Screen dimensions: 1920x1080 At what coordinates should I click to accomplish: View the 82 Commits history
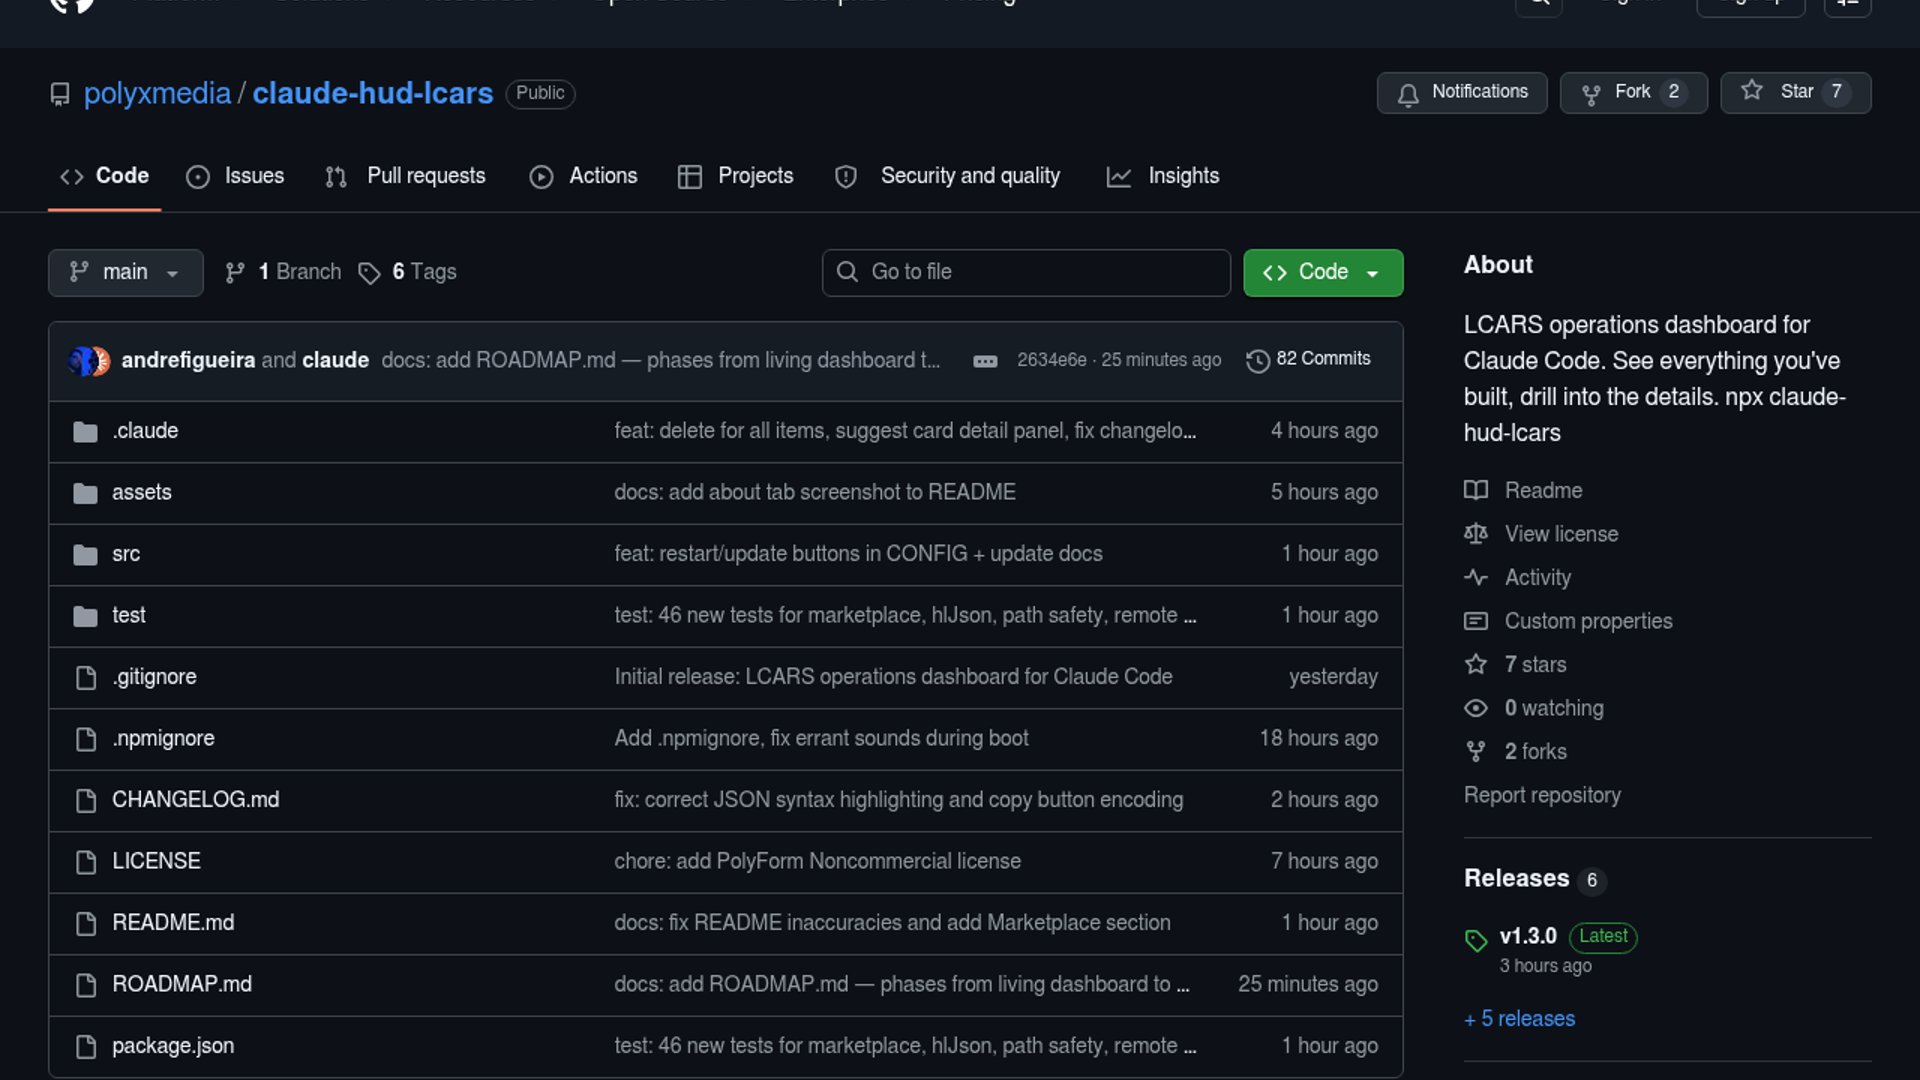click(1308, 359)
